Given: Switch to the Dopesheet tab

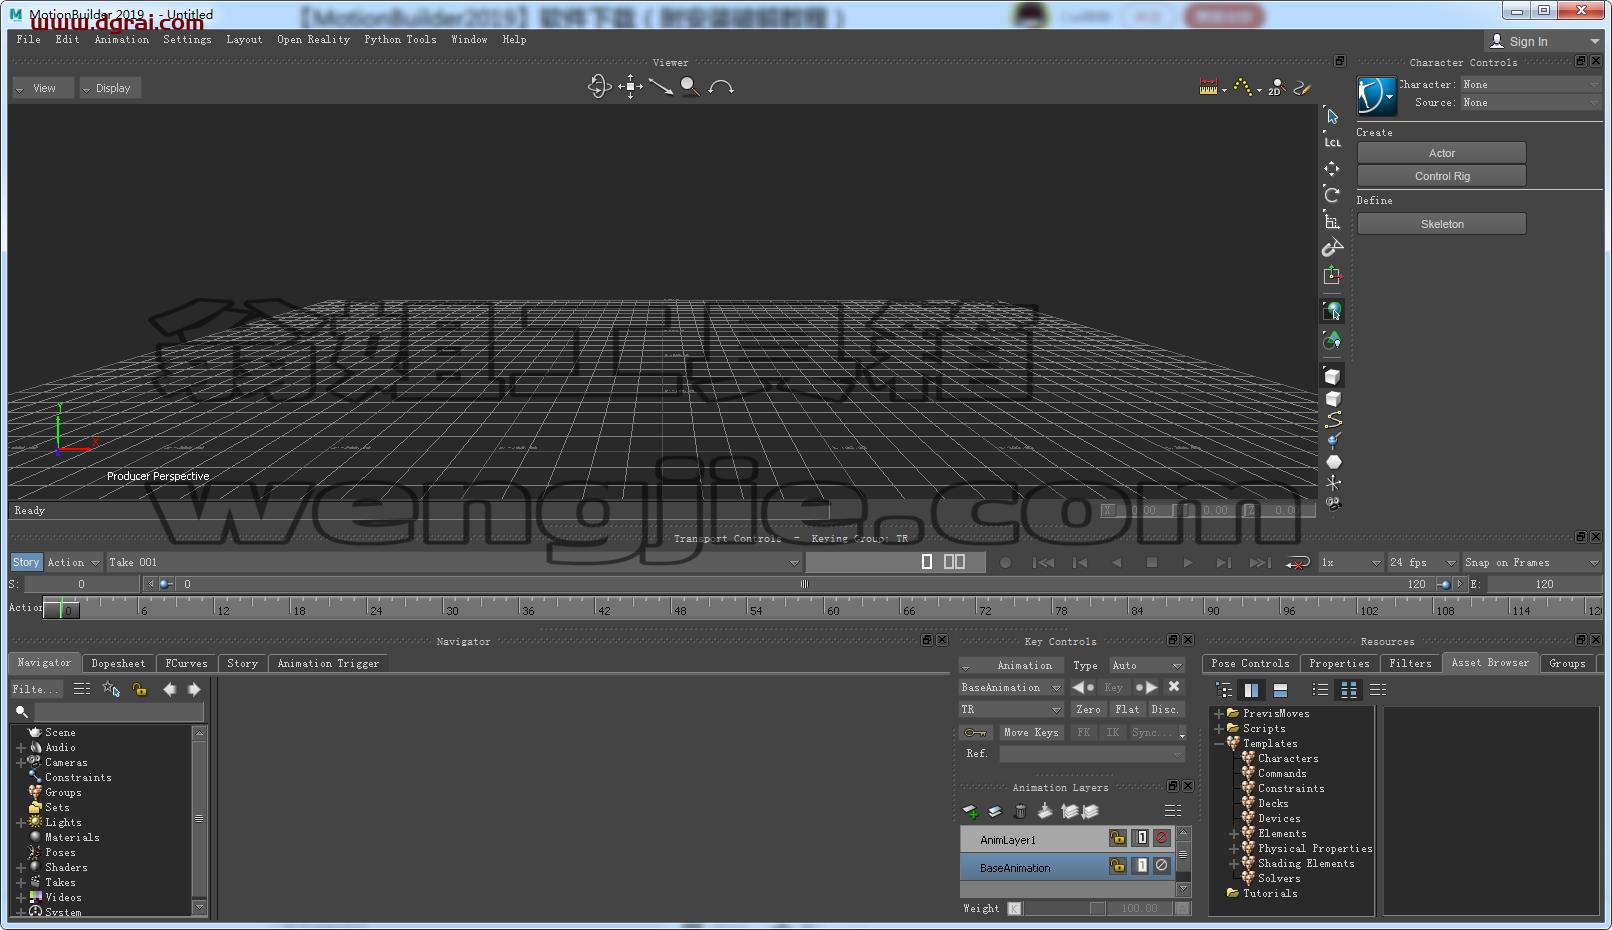Looking at the screenshot, I should coord(118,664).
